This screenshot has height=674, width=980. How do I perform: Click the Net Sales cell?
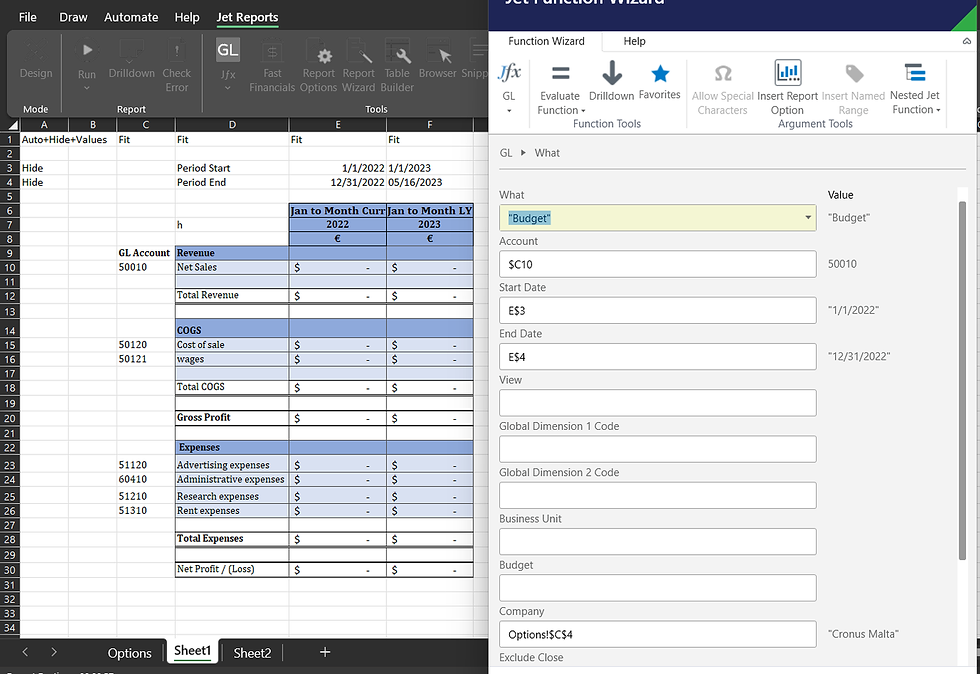232,267
